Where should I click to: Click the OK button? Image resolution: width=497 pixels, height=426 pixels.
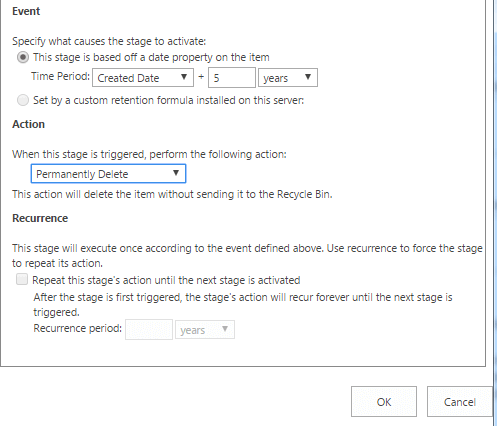[x=384, y=402]
